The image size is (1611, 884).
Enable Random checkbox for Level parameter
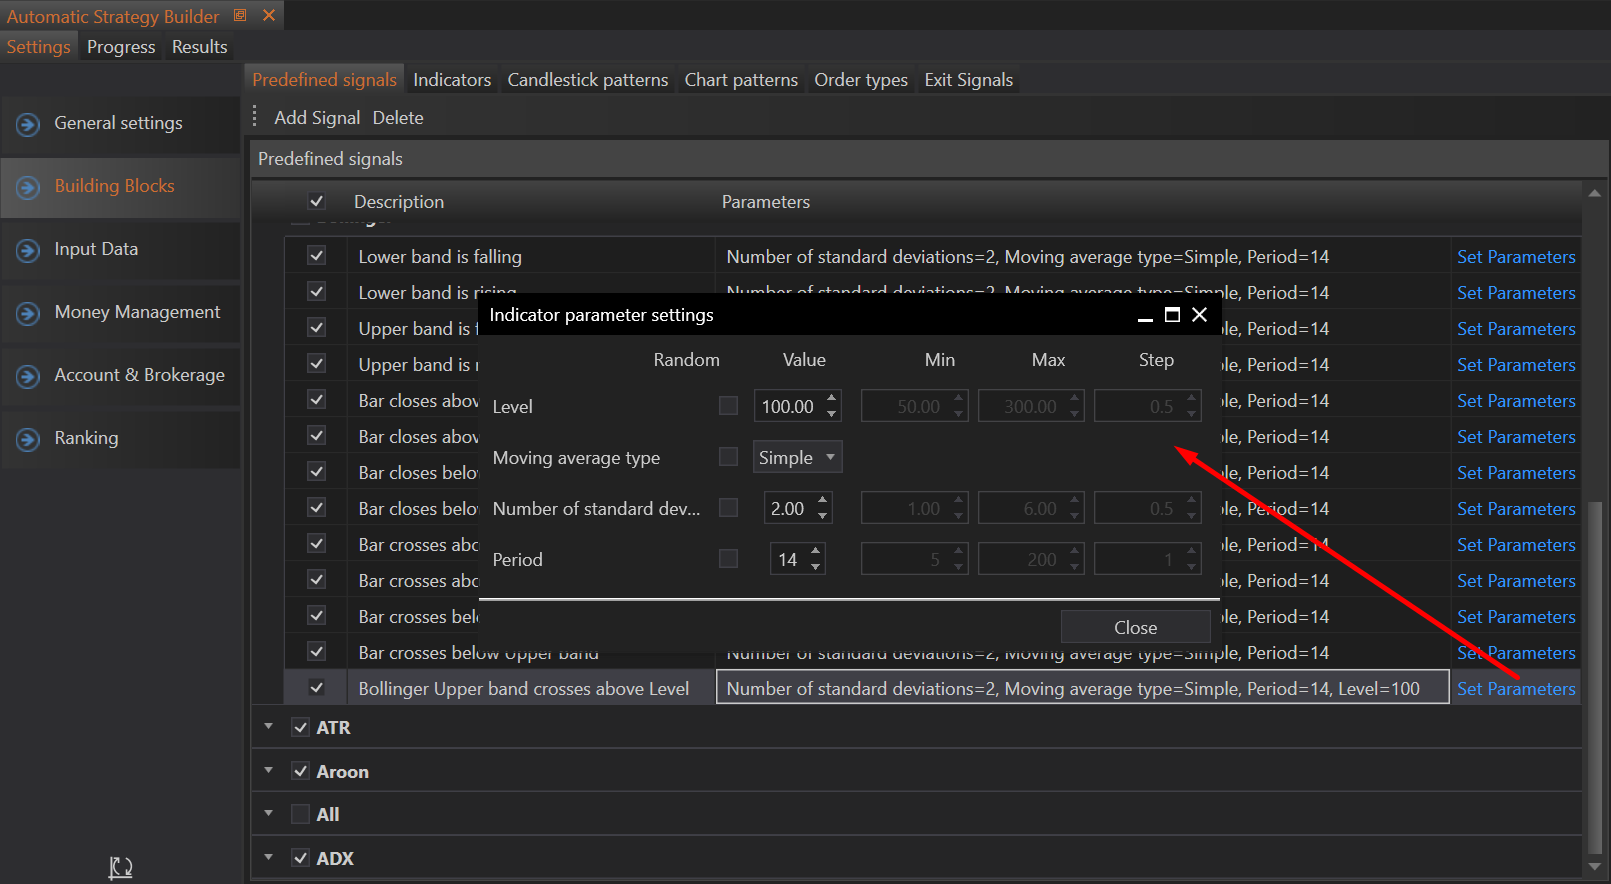[x=728, y=406]
